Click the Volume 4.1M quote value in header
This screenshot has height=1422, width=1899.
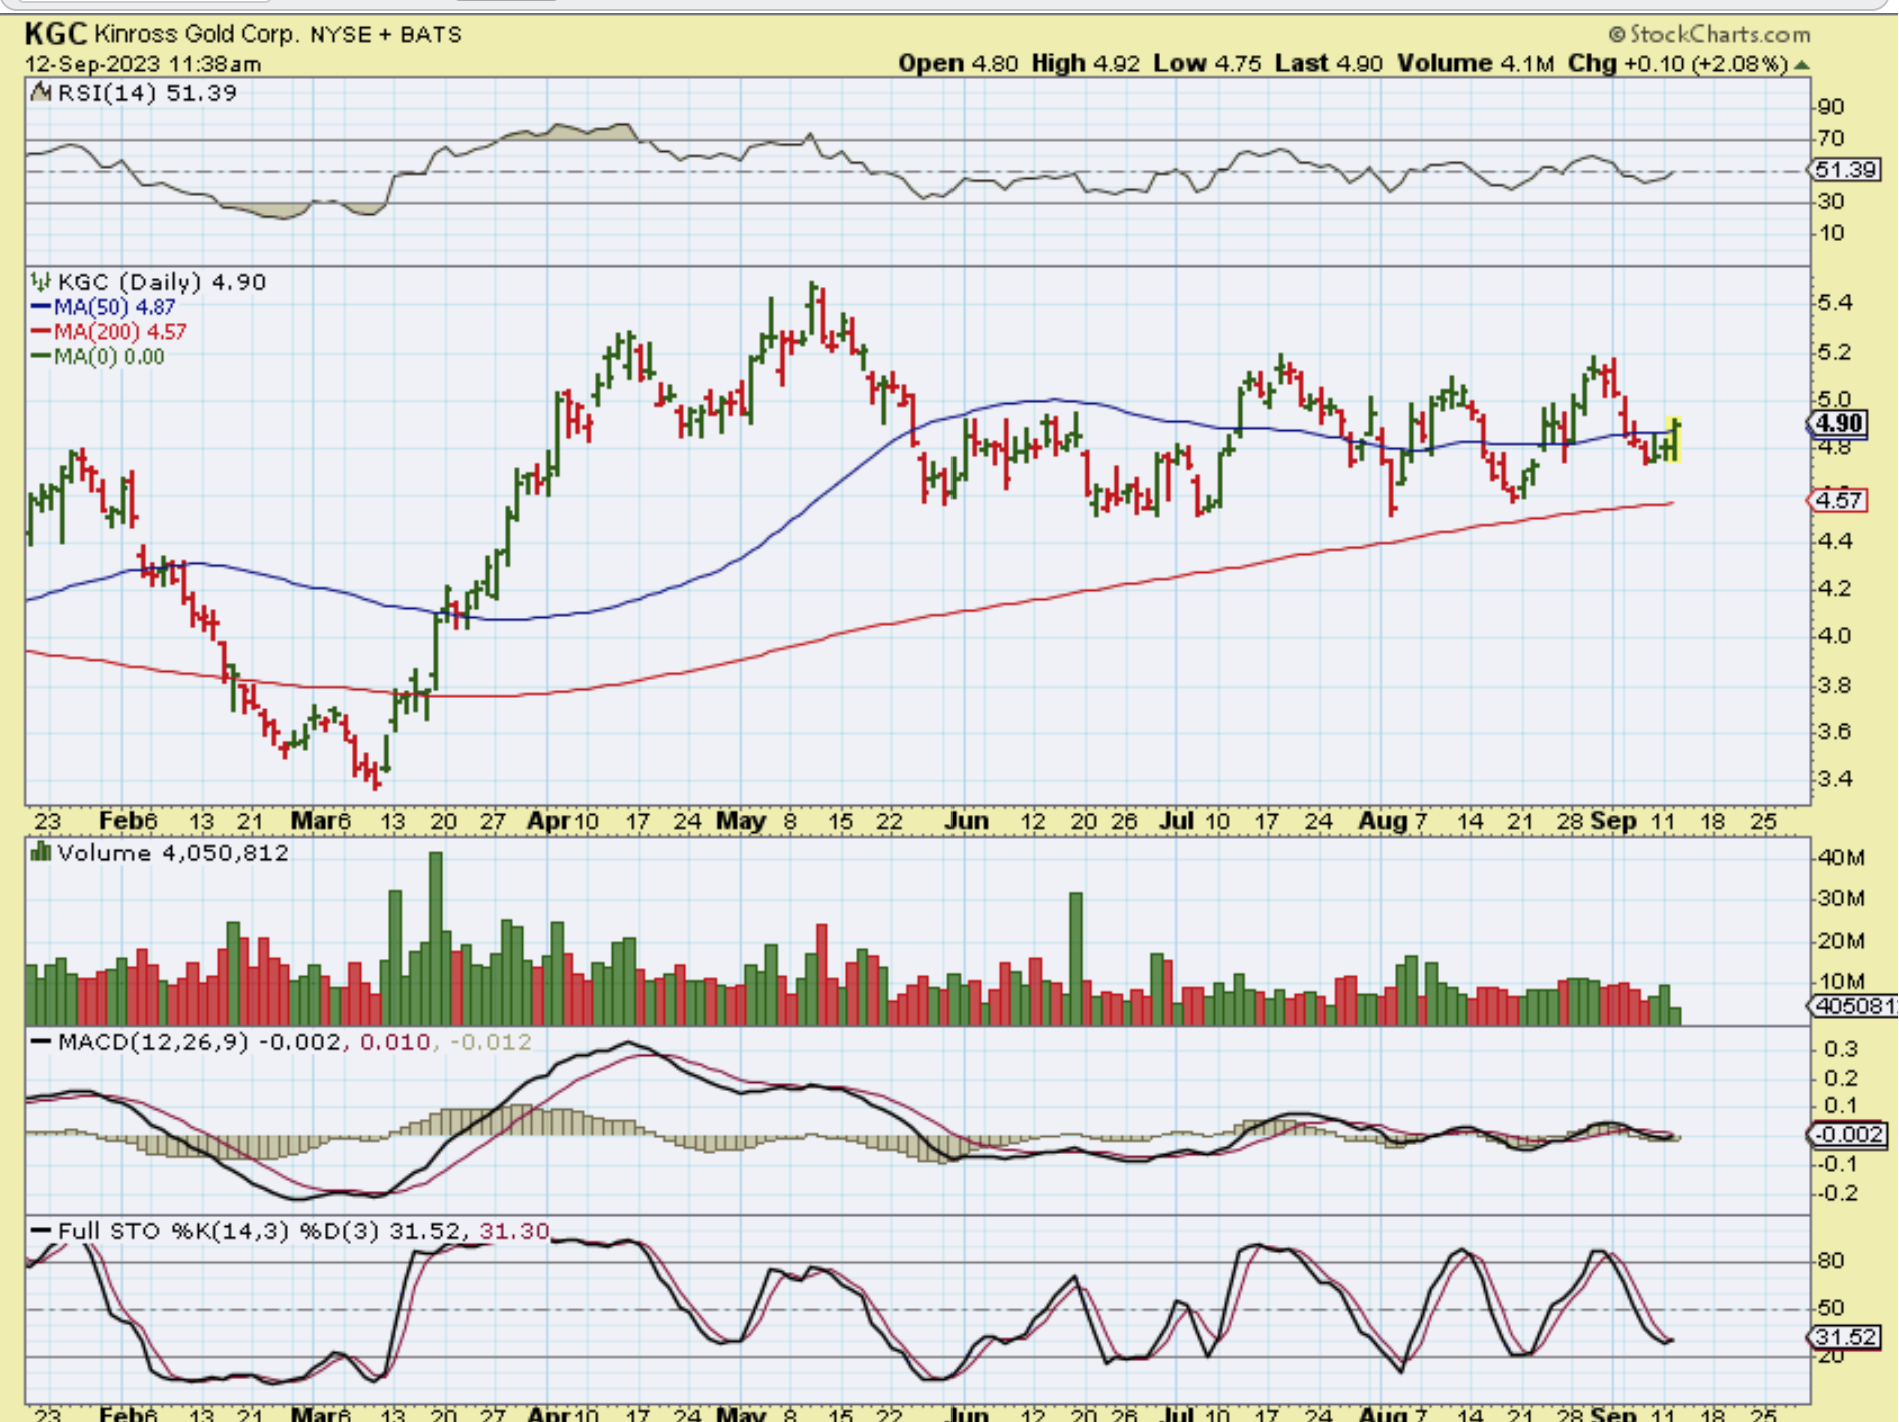pos(1476,63)
